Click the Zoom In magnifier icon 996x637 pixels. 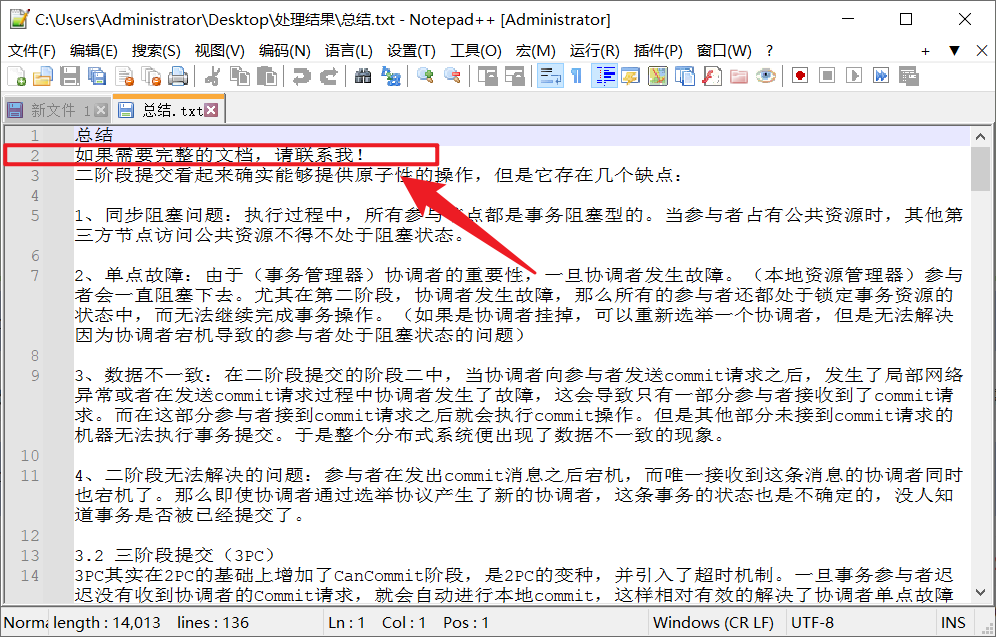(x=425, y=76)
